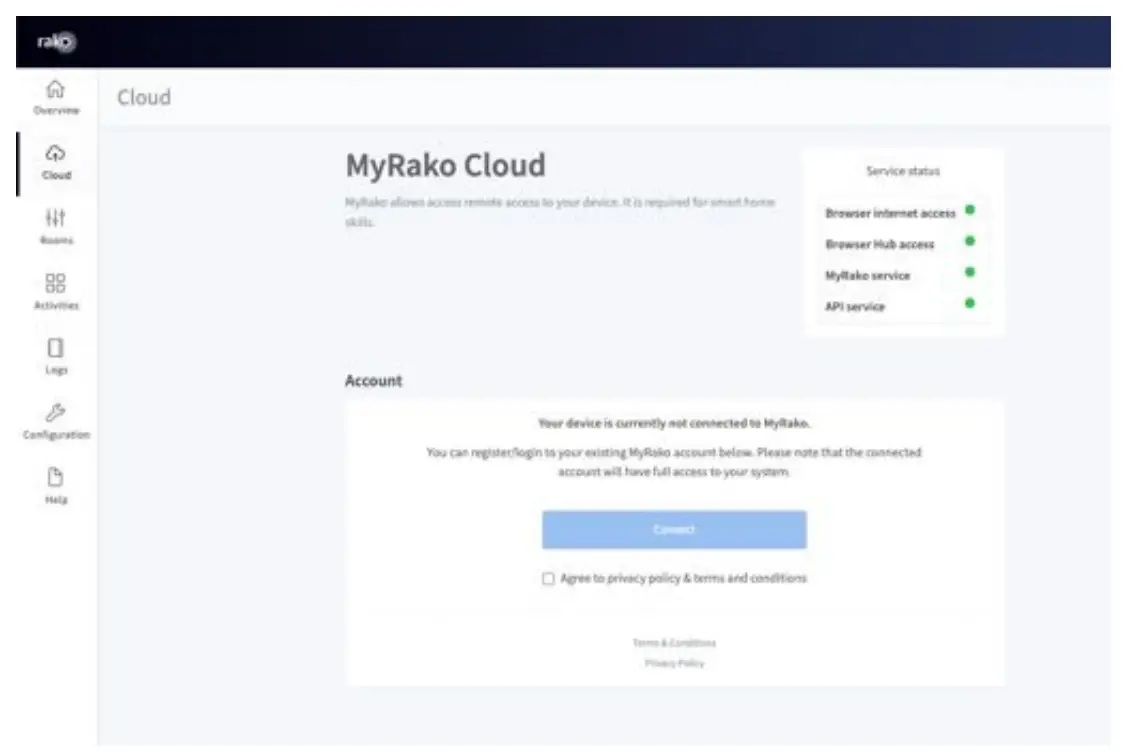Screen dimensions: 1136x756
Task: Open the Privacy Policy link
Action: click(674, 663)
